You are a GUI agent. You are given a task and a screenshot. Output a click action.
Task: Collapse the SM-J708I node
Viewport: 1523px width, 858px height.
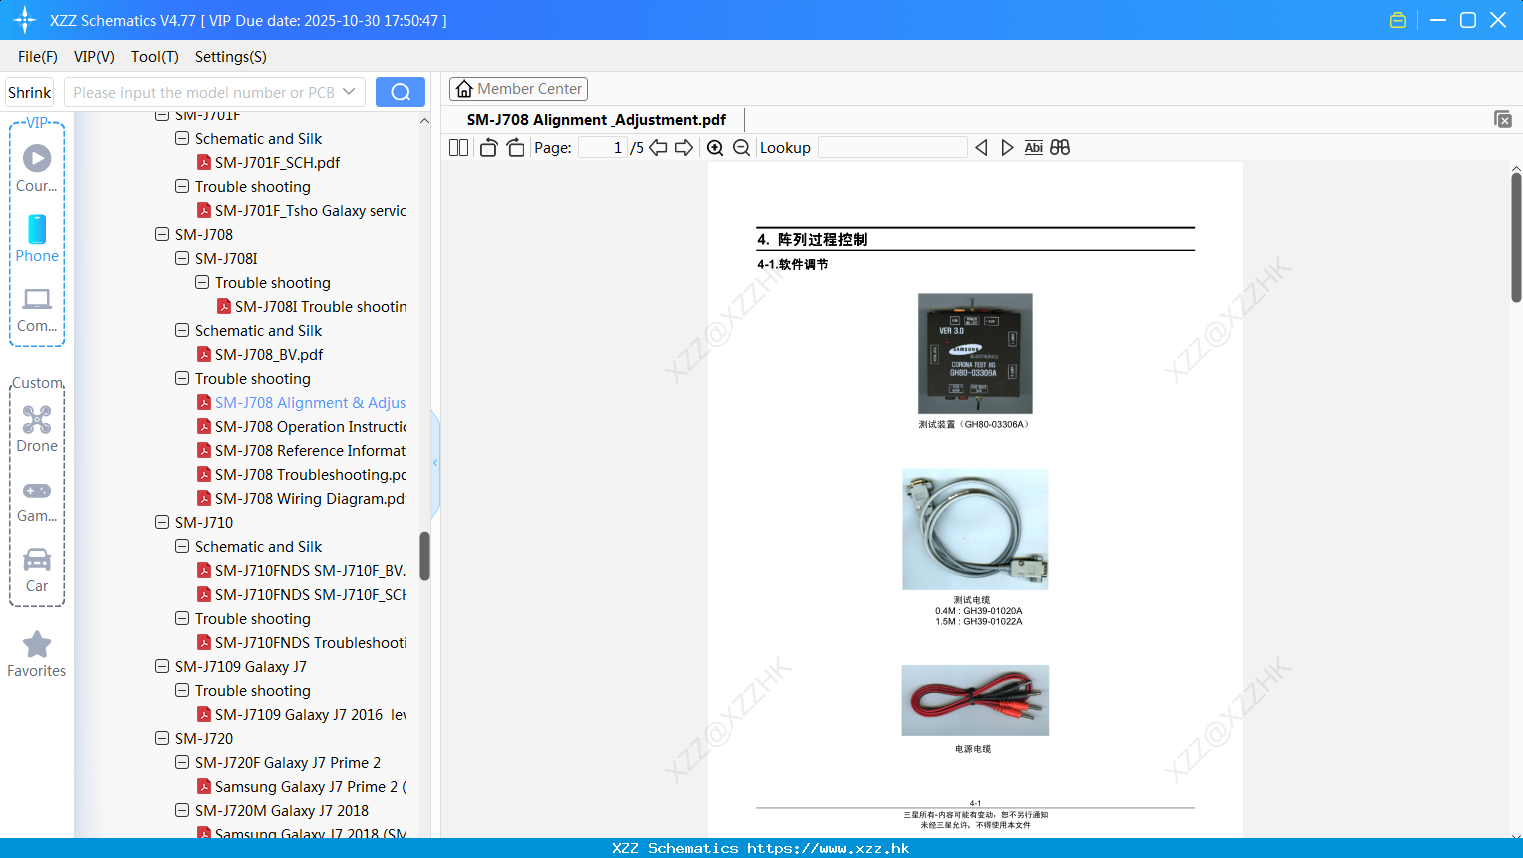182,258
